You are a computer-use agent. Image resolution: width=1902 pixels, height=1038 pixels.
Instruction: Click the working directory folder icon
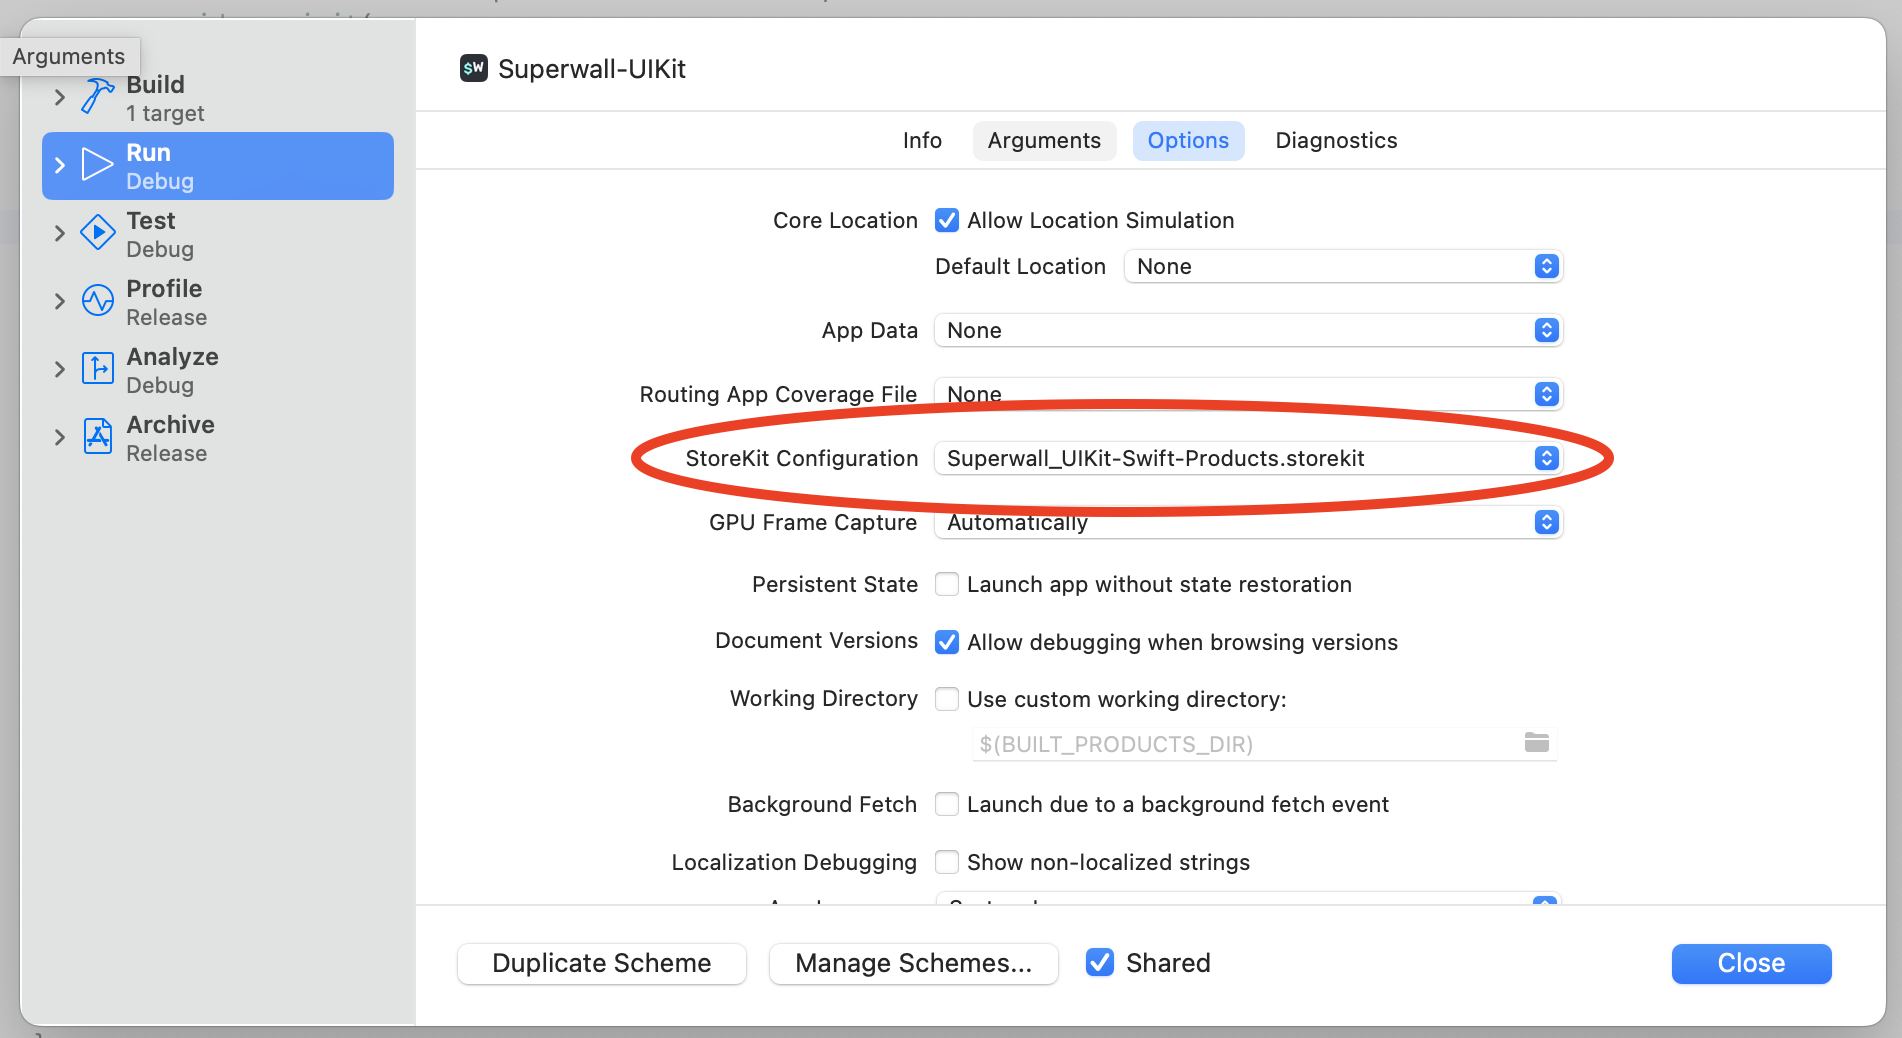coord(1536,743)
